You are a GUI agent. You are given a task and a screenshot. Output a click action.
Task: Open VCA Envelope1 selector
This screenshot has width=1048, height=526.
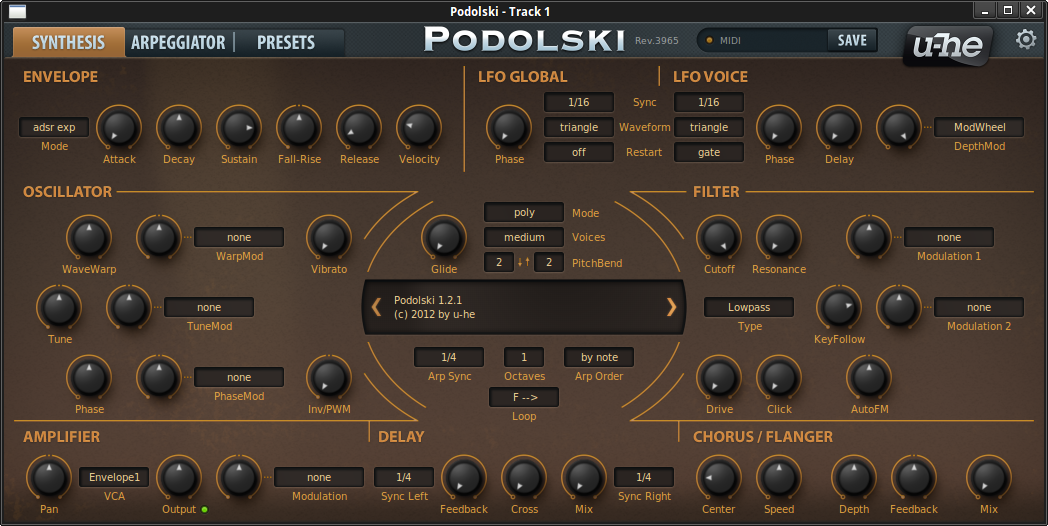pyautogui.click(x=114, y=477)
